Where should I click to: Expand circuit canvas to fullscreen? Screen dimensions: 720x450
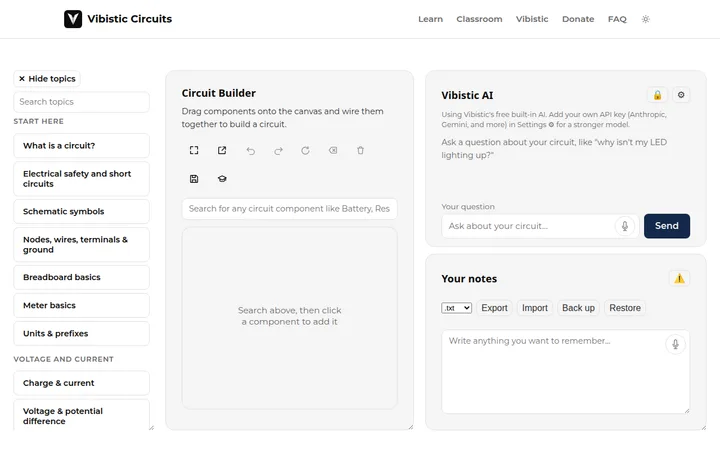click(x=194, y=151)
